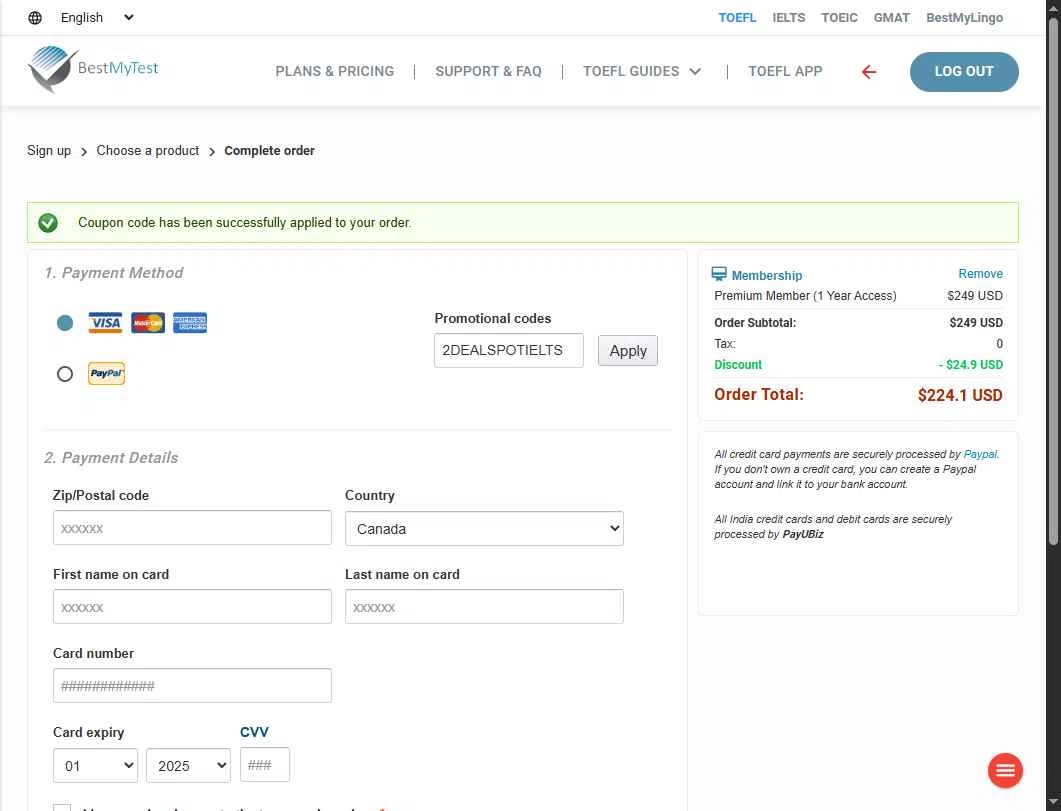Select the PayPal payment radio button

(x=65, y=373)
